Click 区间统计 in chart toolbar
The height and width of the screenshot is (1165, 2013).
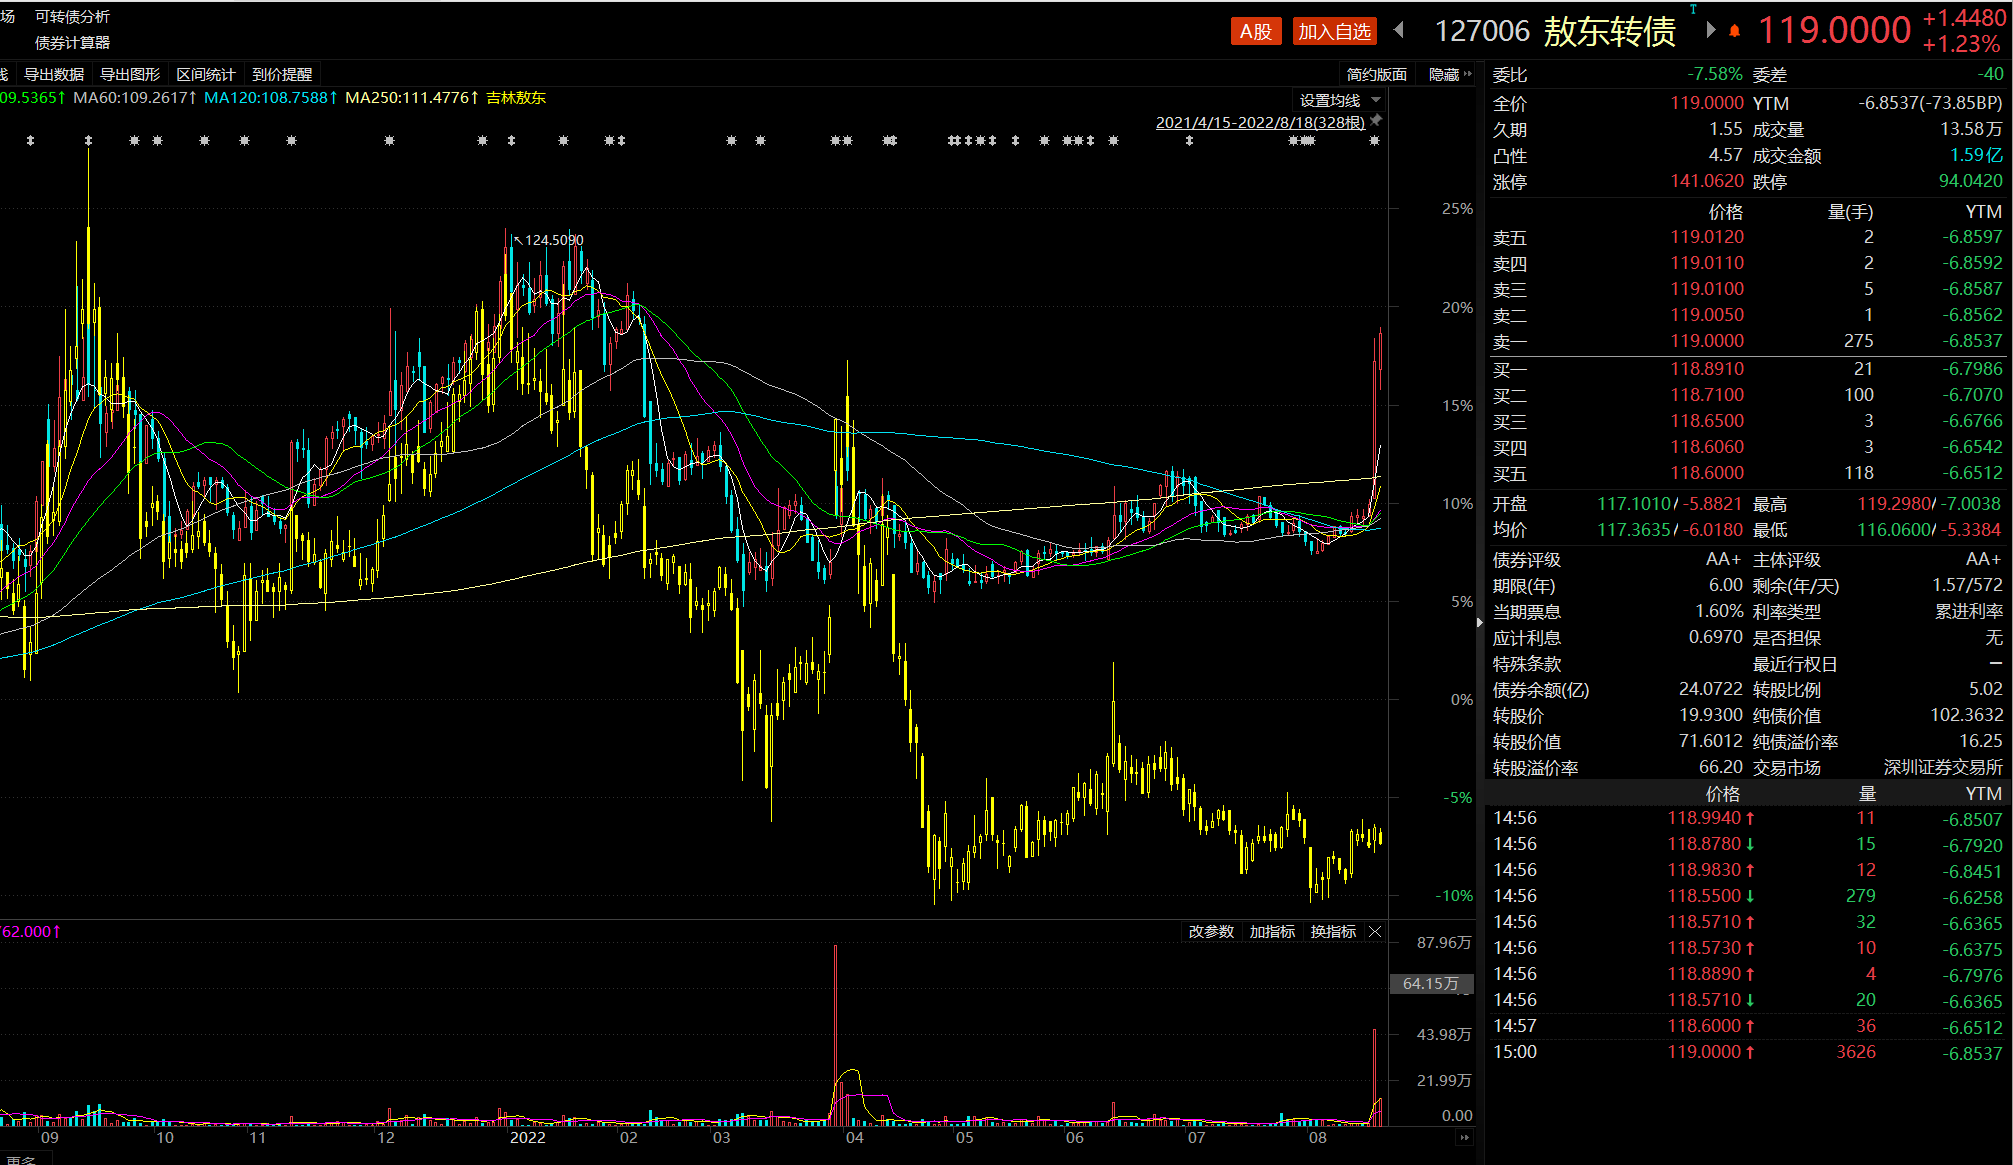coord(205,75)
